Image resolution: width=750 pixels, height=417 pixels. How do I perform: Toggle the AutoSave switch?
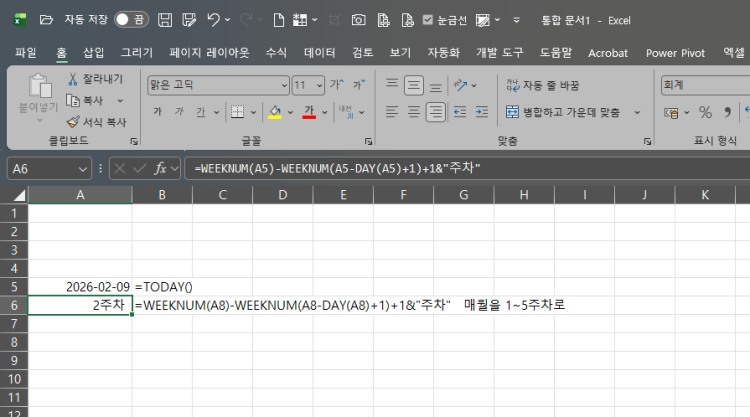point(131,20)
